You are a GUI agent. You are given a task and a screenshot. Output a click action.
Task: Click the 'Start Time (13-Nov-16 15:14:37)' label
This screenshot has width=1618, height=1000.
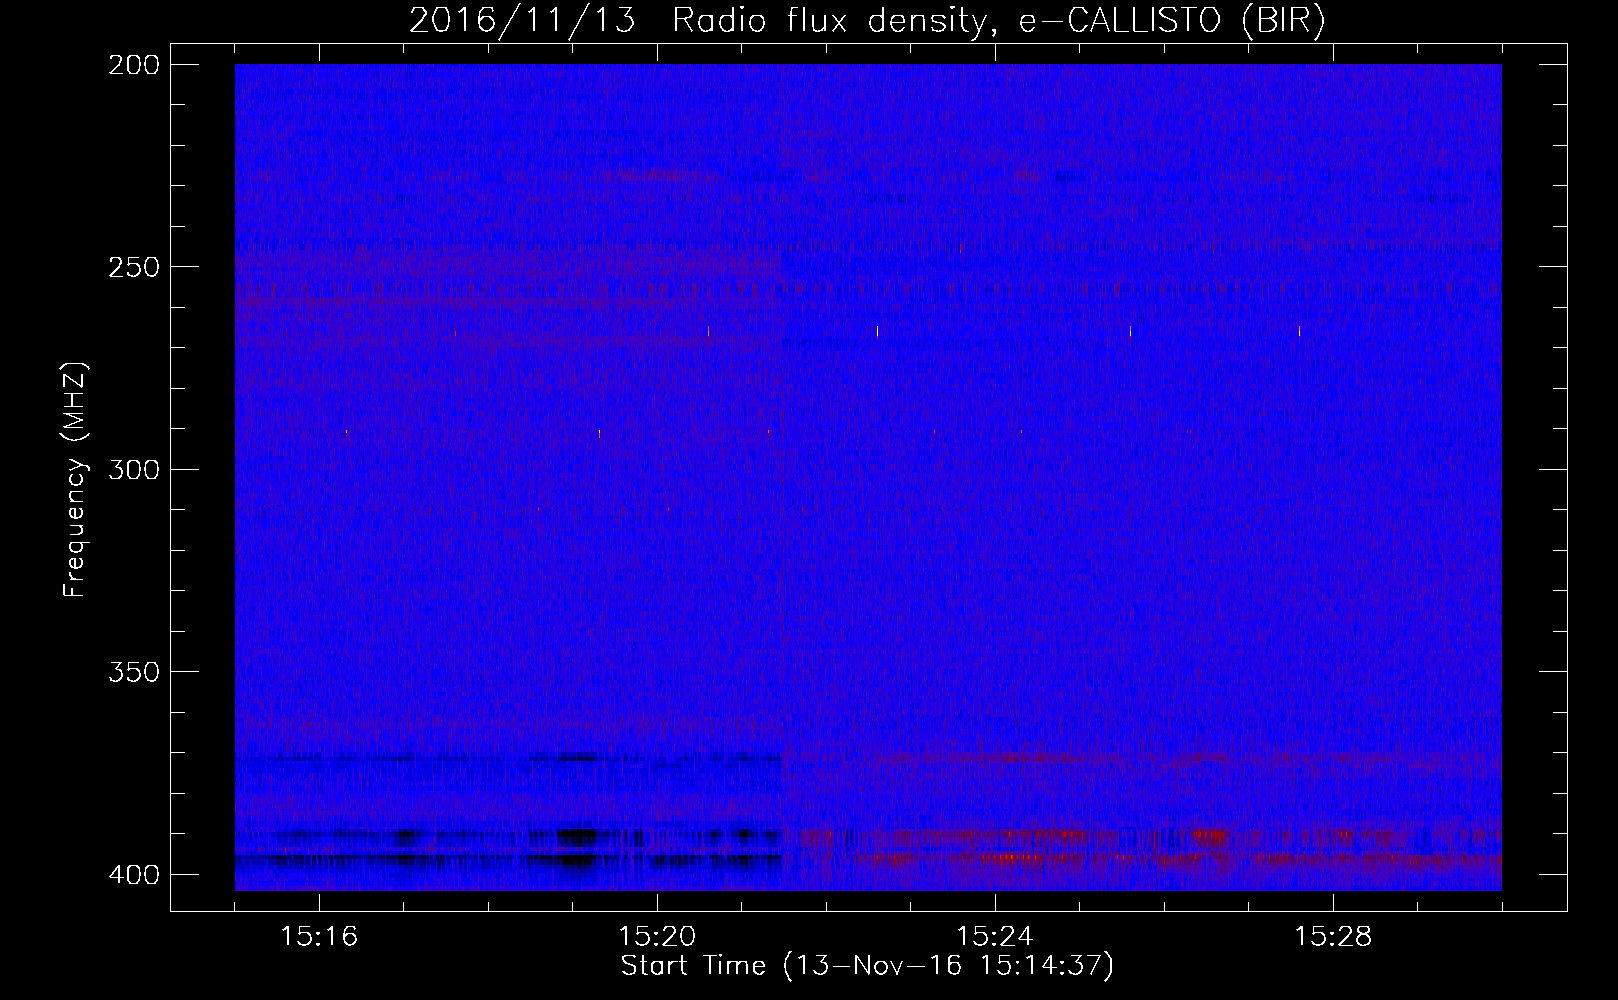click(867, 966)
